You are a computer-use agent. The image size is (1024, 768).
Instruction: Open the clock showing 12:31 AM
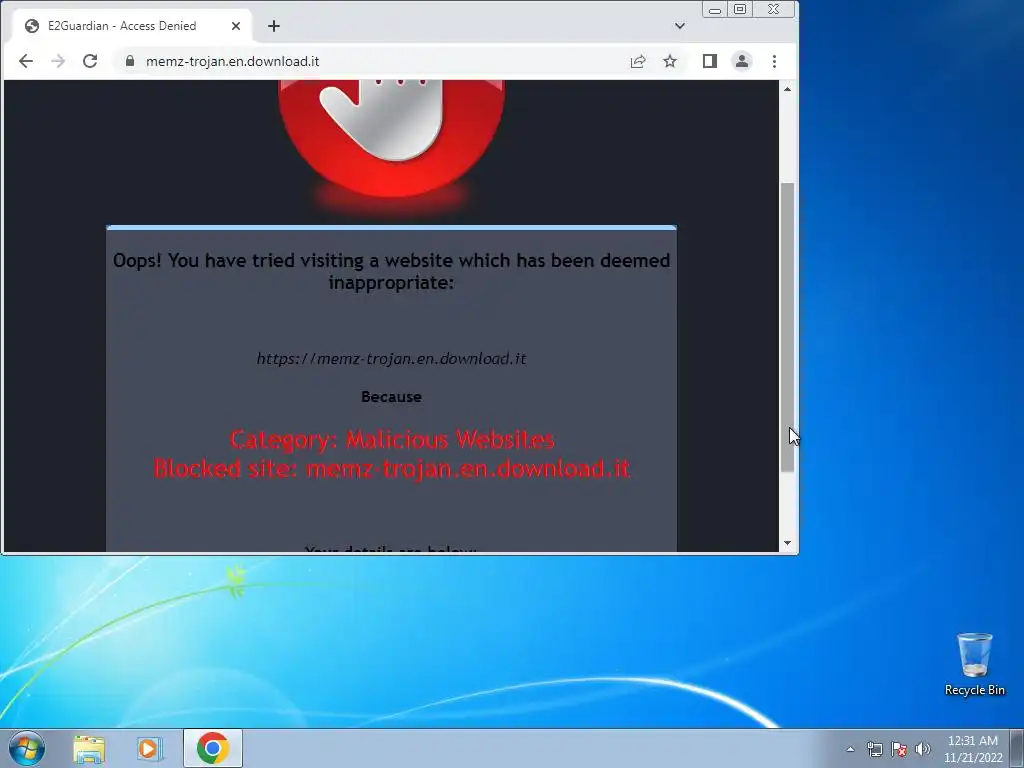(x=972, y=749)
